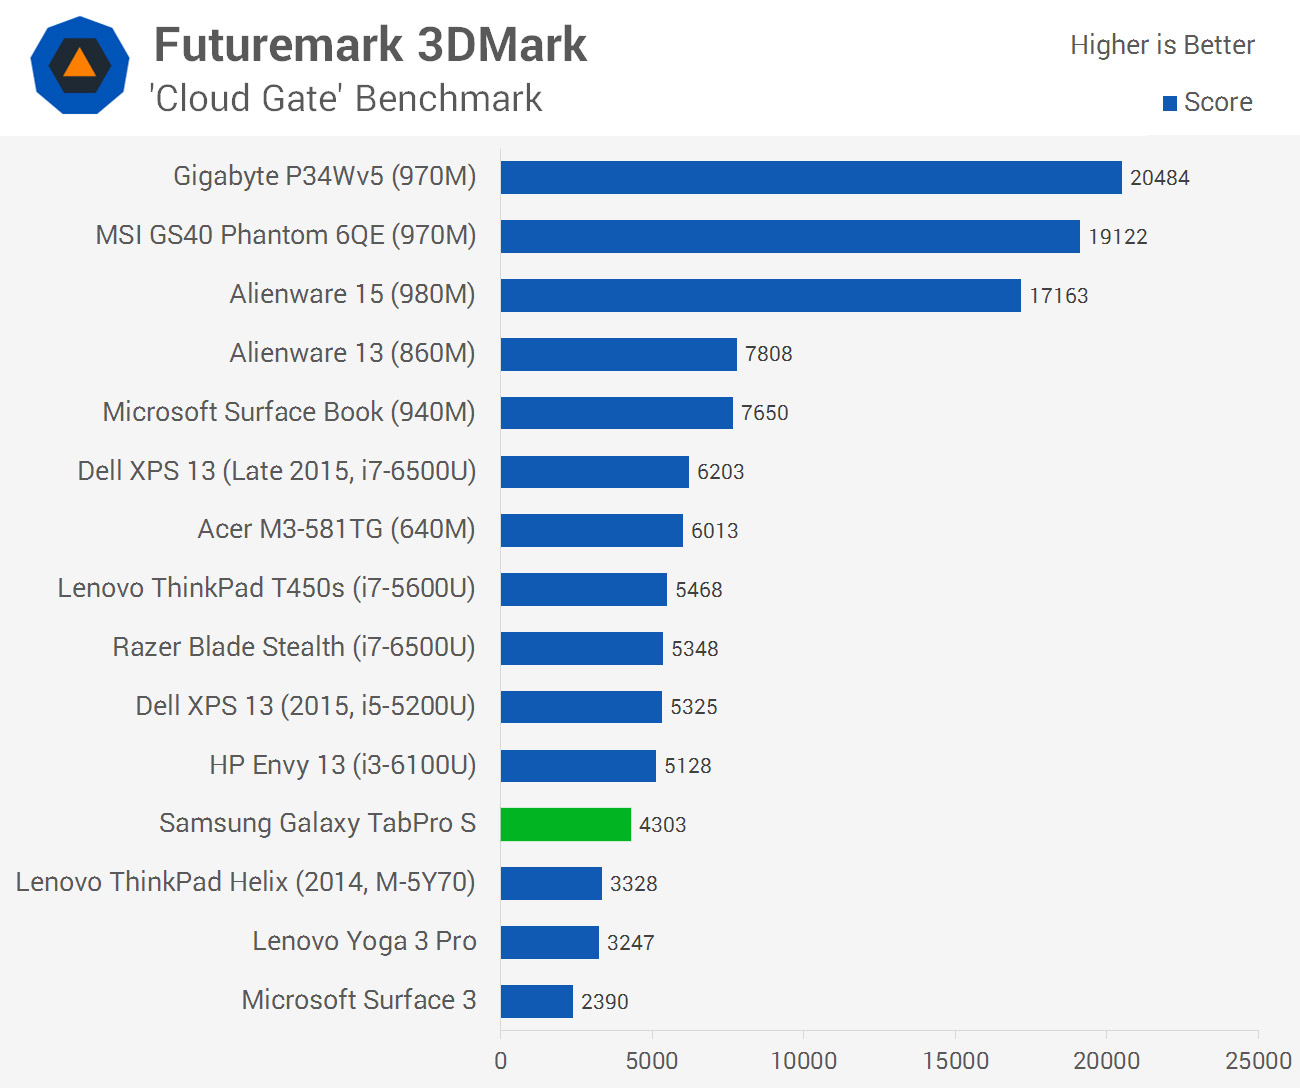Click the 'Lenovo ThinkPad Helix (2014, M-5Y70)' label

[246, 882]
